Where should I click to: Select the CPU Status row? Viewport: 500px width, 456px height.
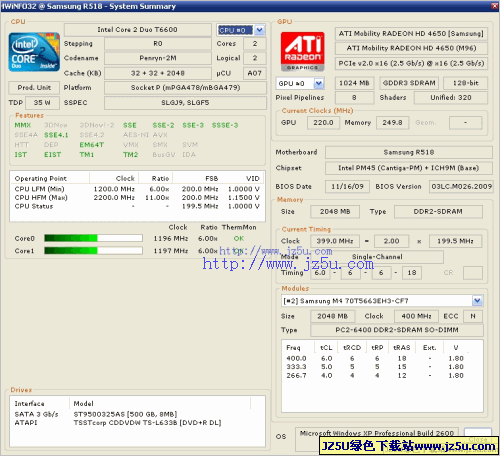[x=137, y=206]
